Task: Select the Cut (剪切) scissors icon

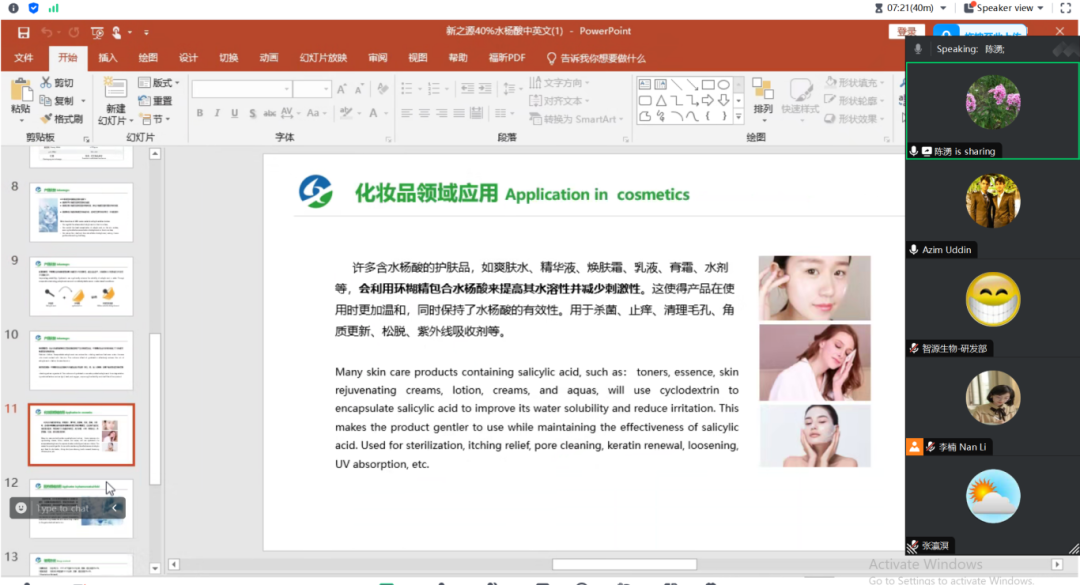Action: pos(47,83)
